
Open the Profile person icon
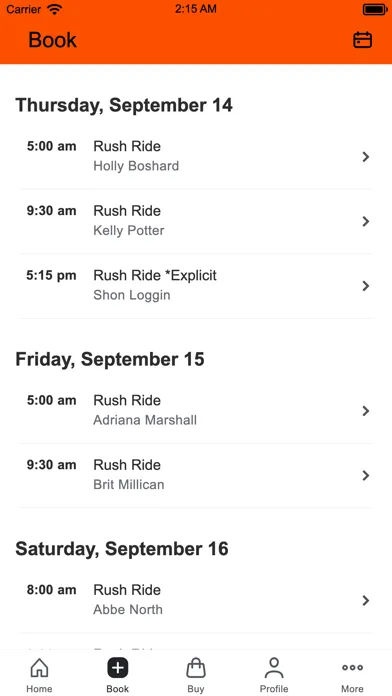[x=274, y=668]
